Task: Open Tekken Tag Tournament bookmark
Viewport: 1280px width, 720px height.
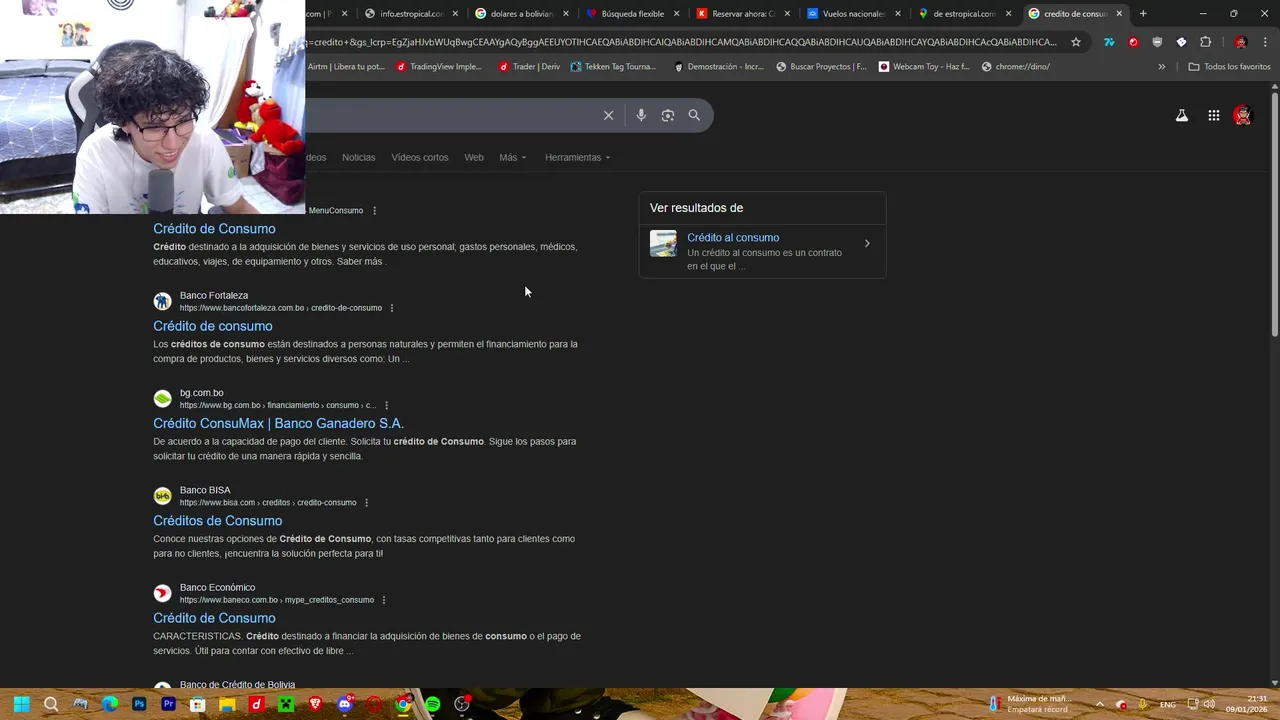Action: [x=613, y=67]
